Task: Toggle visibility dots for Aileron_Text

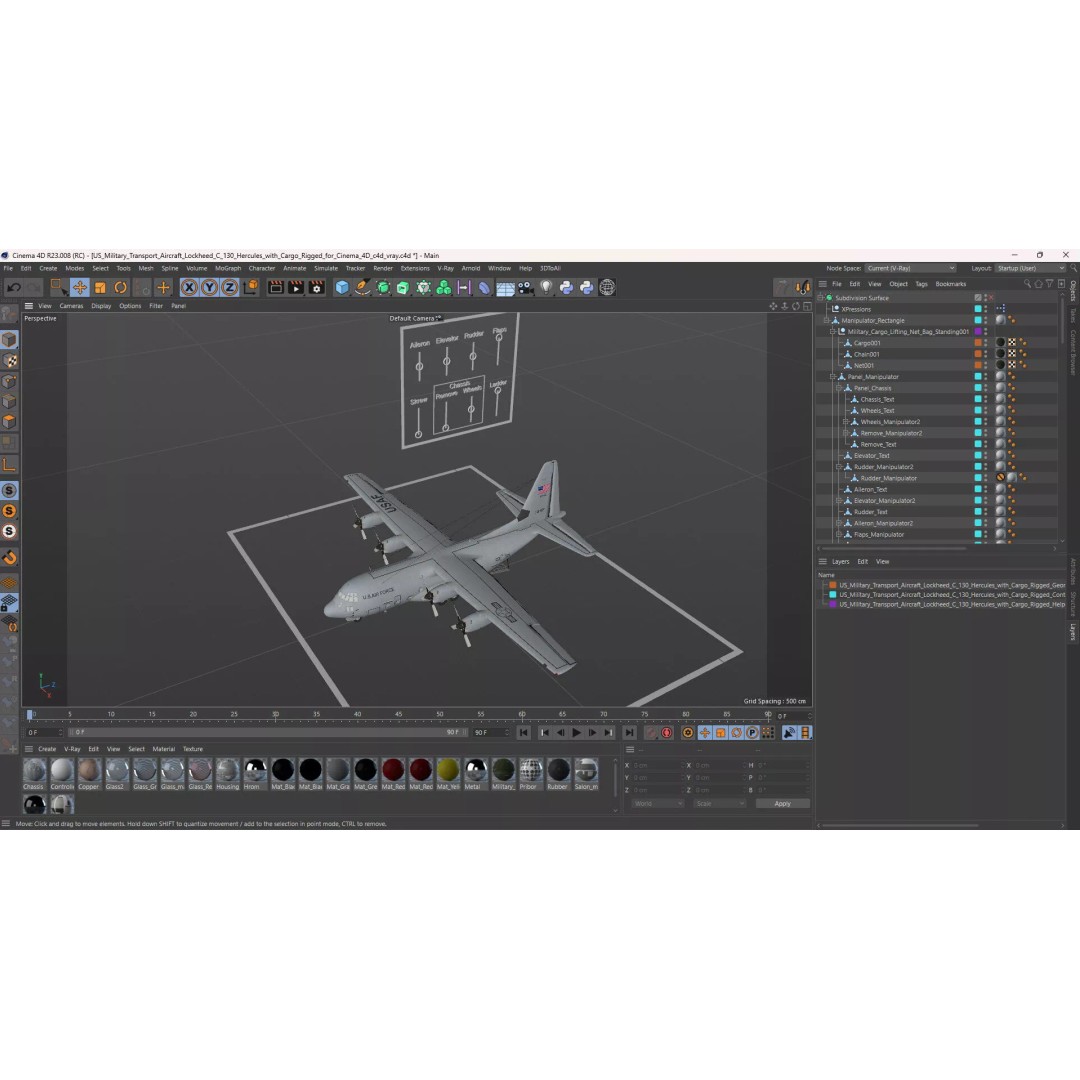Action: 986,489
